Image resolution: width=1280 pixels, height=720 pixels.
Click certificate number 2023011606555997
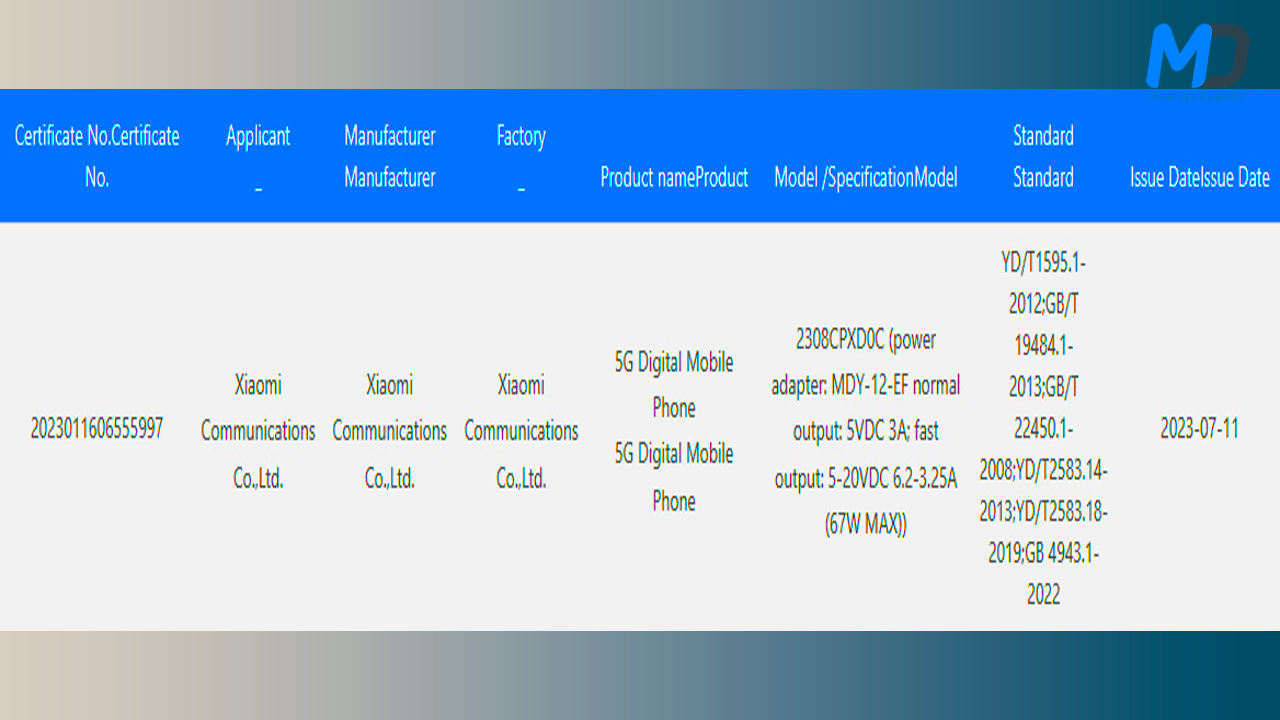coord(97,429)
